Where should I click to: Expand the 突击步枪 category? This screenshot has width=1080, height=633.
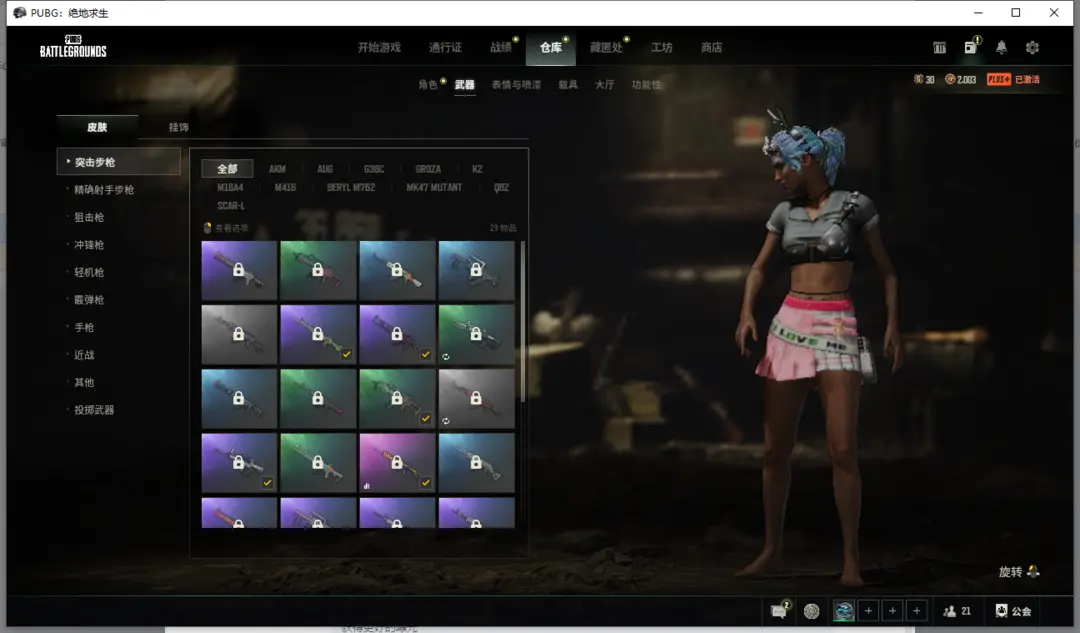click(x=118, y=162)
